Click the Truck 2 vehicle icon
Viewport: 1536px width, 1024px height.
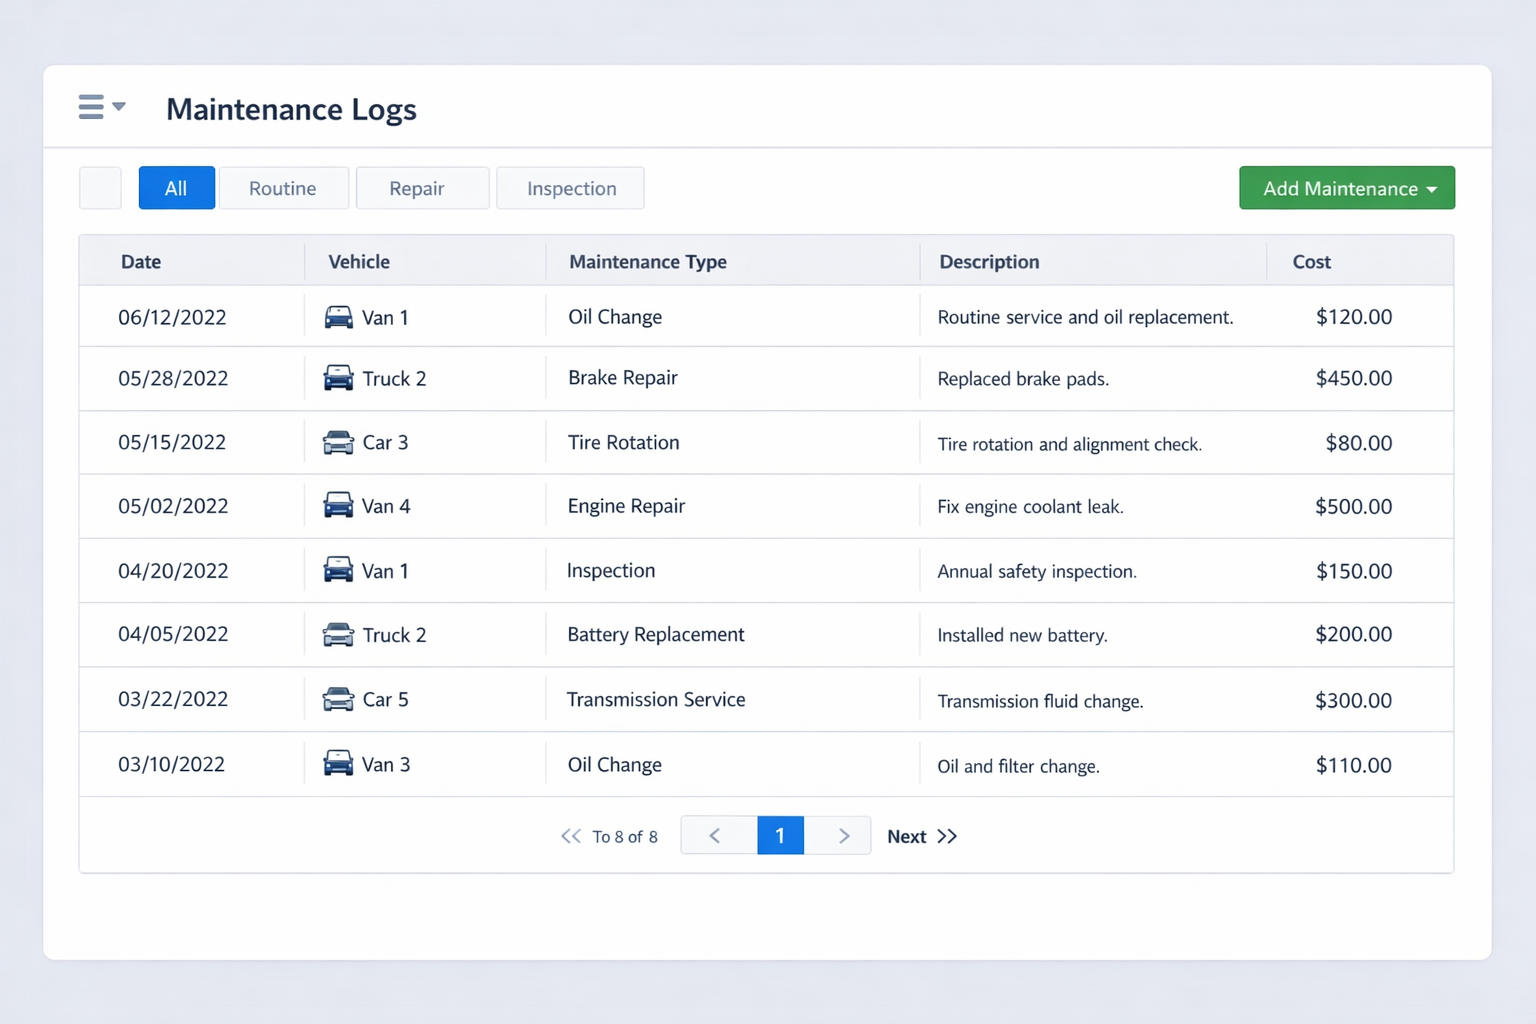(339, 378)
